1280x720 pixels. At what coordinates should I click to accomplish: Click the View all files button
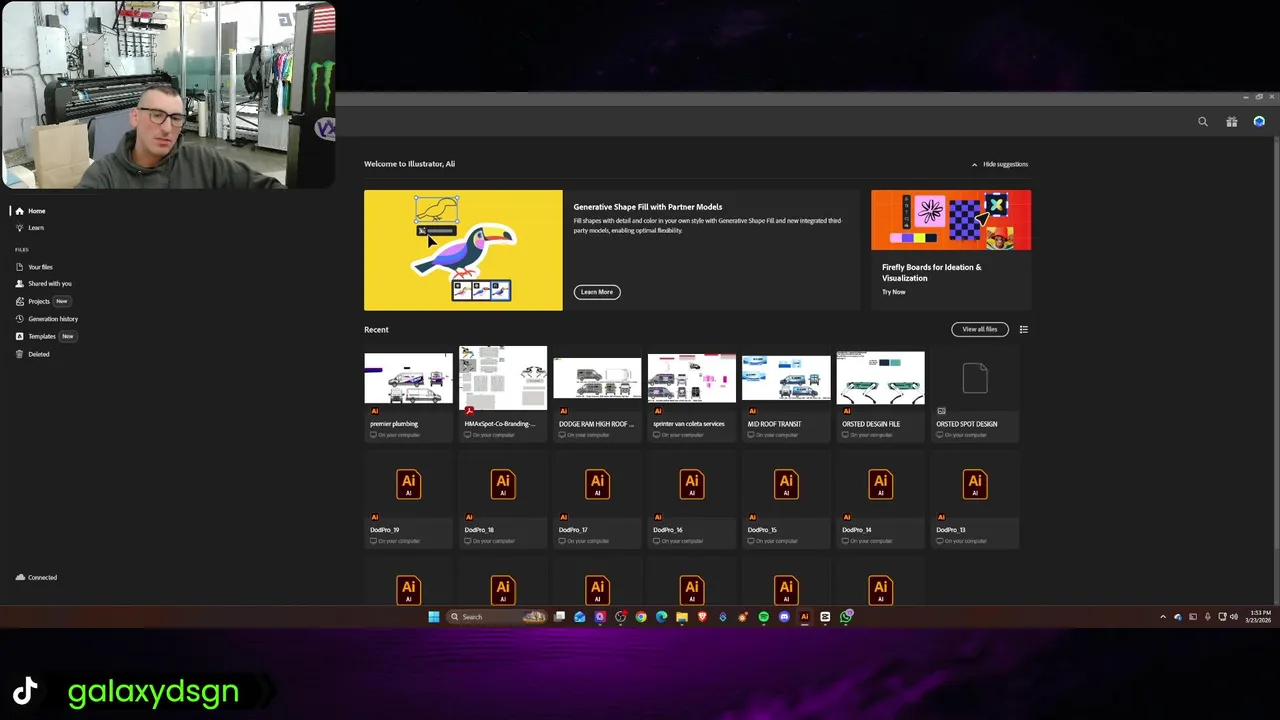point(980,329)
